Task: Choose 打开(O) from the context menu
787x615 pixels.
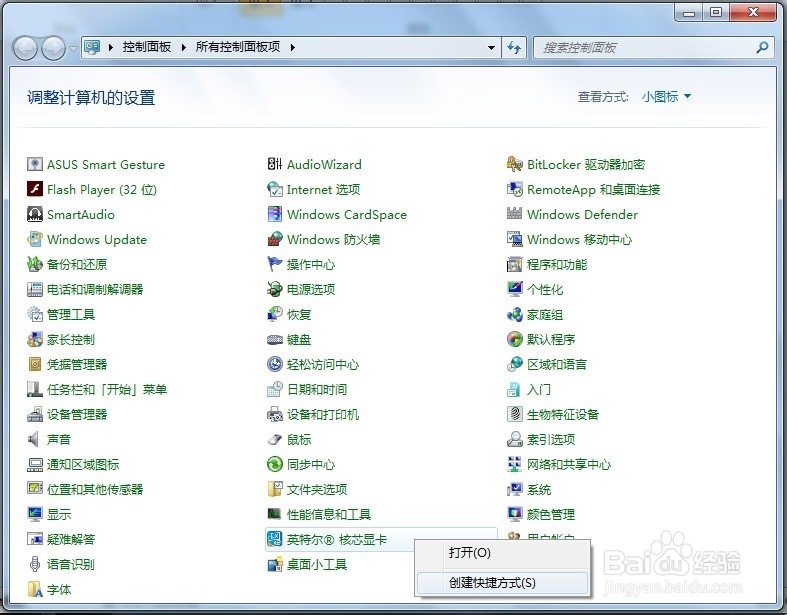Action: pyautogui.click(x=502, y=553)
